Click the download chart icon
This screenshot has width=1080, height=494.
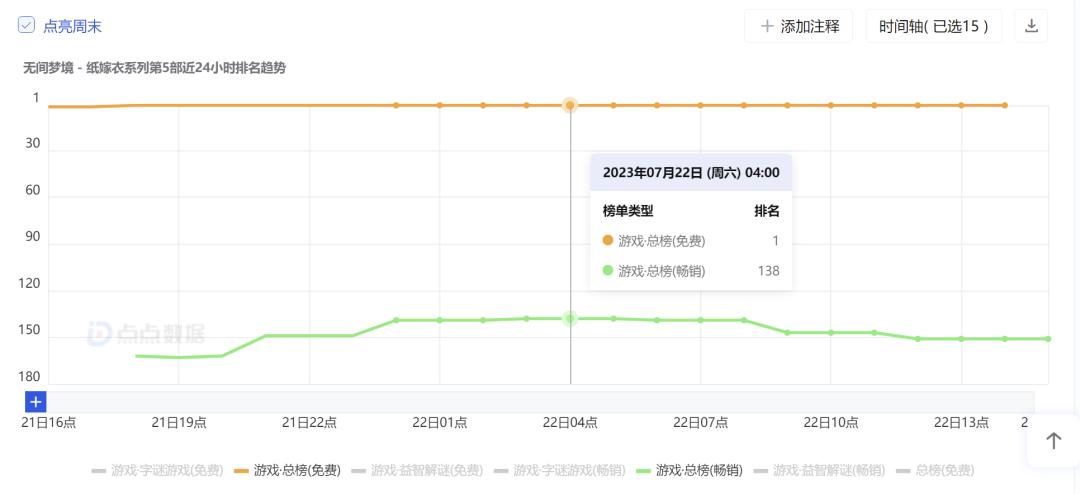(1031, 26)
